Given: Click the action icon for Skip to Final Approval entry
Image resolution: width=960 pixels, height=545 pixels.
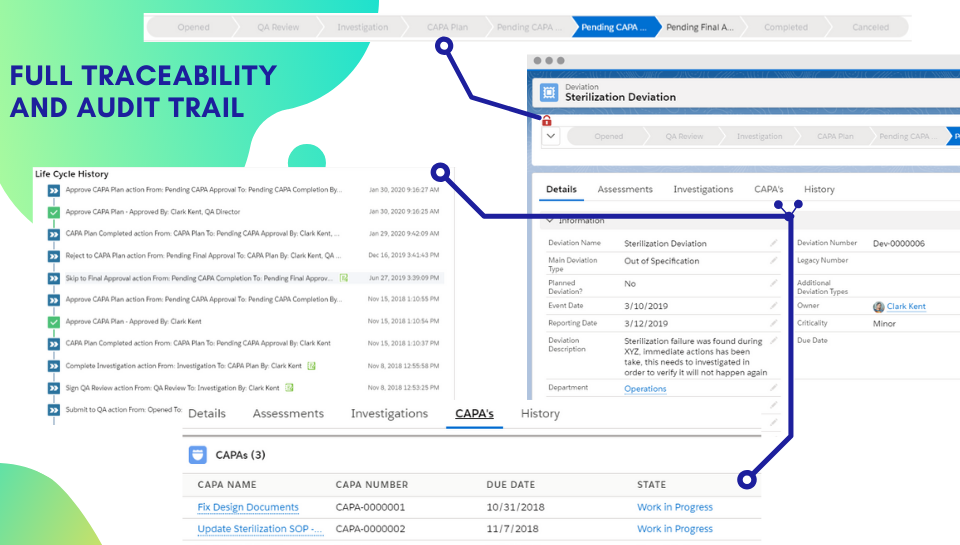Looking at the screenshot, I should tap(54, 278).
